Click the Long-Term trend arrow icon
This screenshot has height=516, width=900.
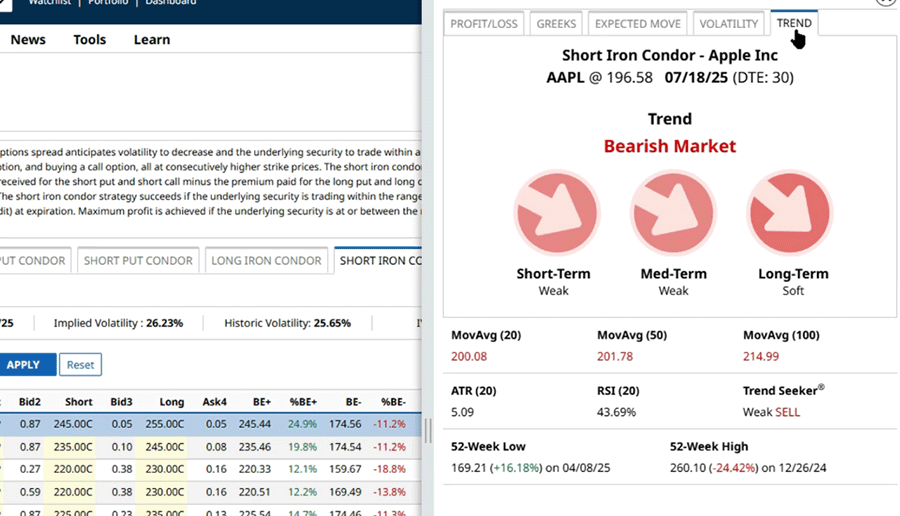tap(790, 213)
